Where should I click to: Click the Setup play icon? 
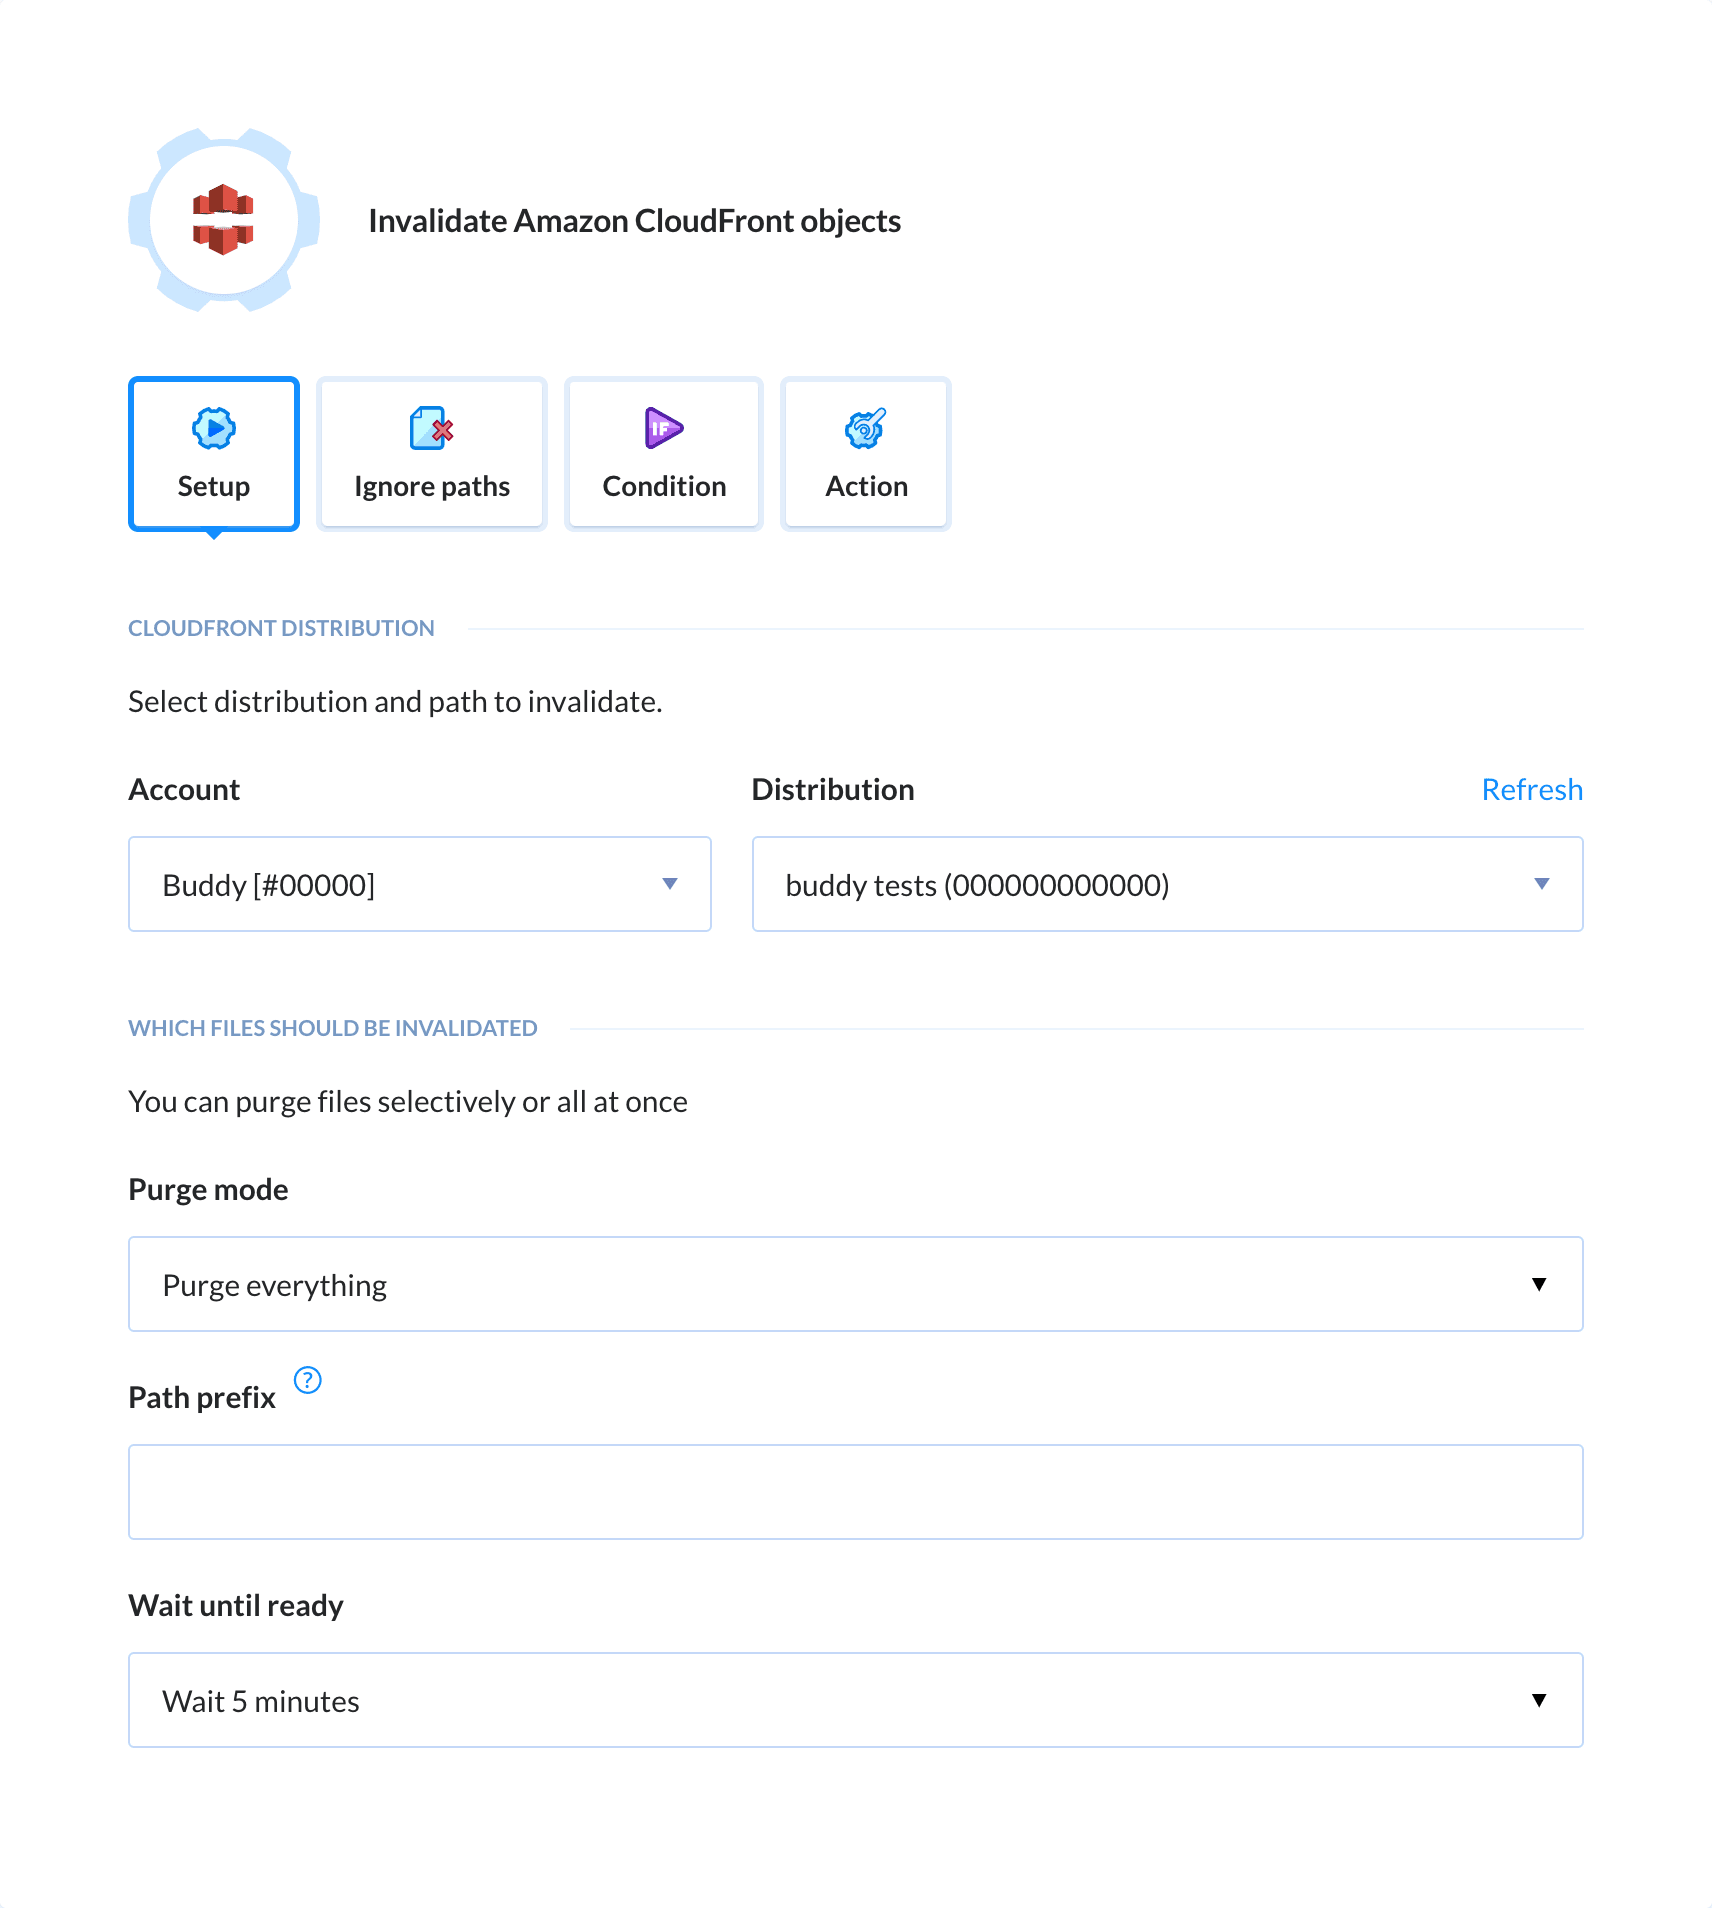(x=213, y=429)
